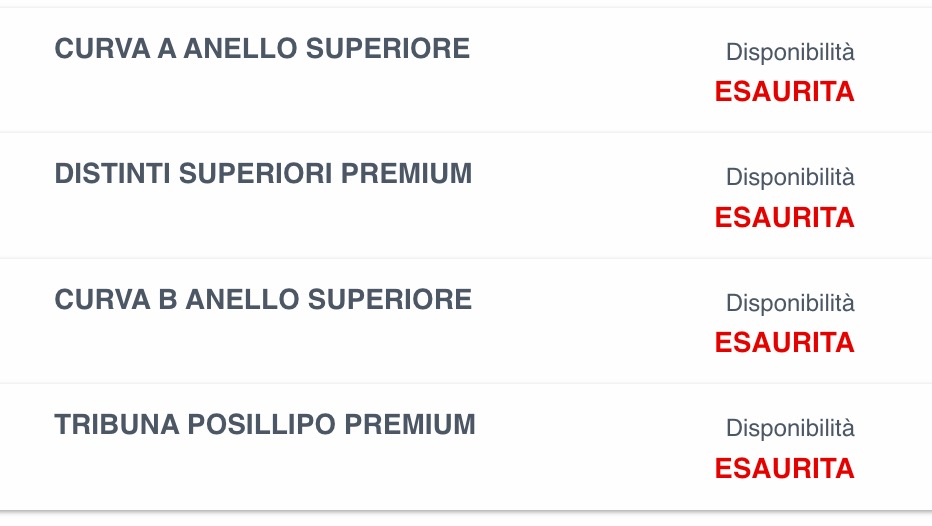Click empty middle area of Curva A row
This screenshot has height=526, width=932.
590,70
